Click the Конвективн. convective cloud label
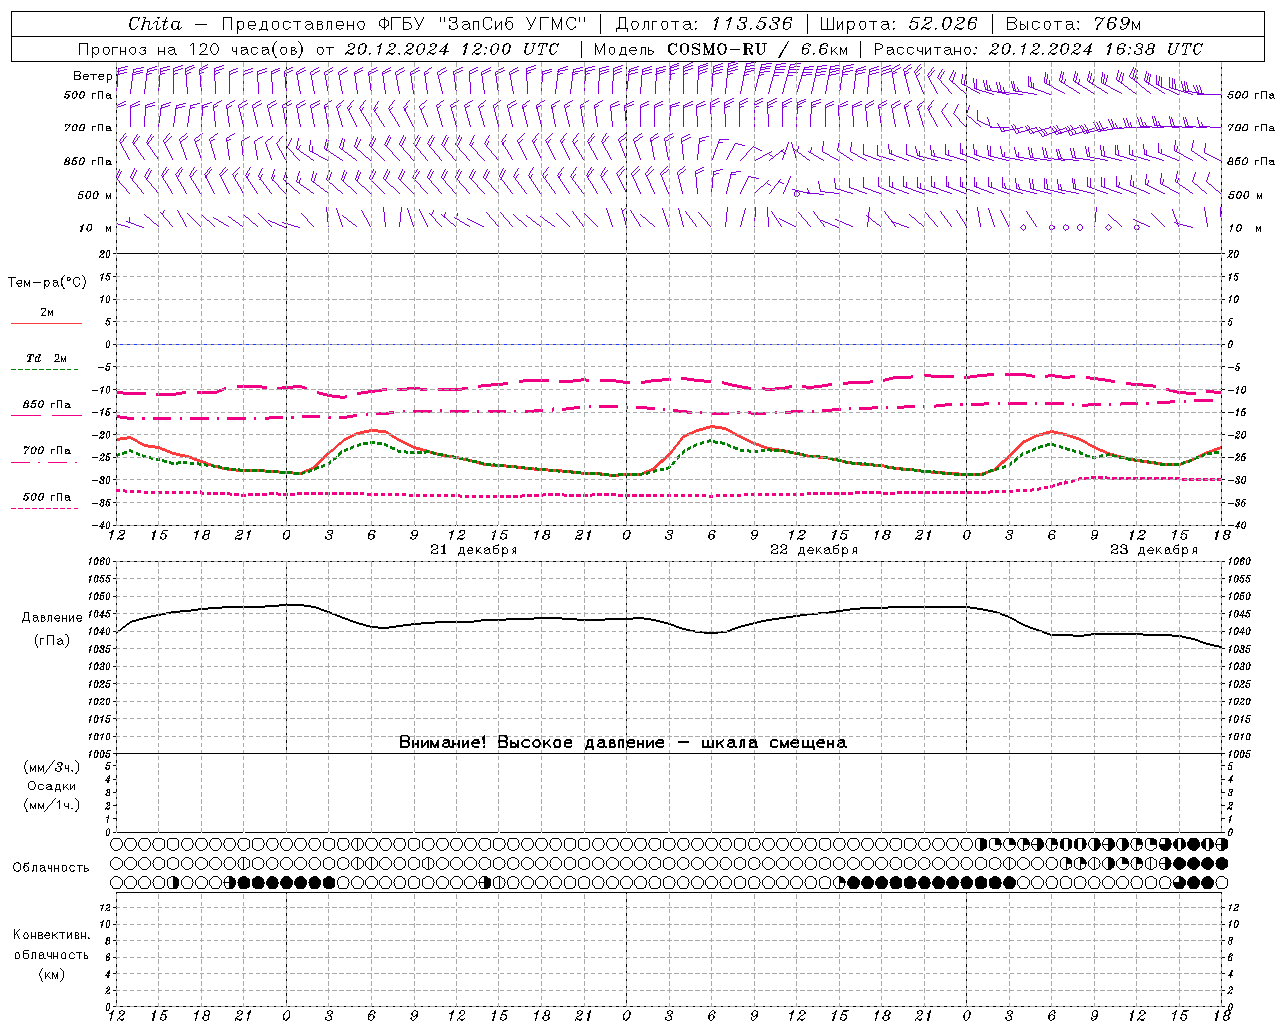The image size is (1280, 1024). (51, 935)
